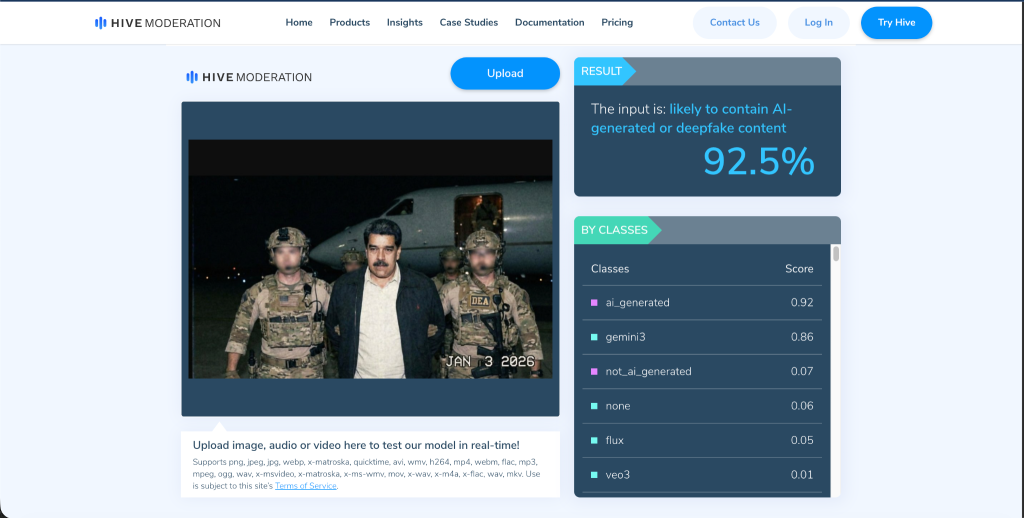Click the Try Hive button
Screen dimensions: 1024x518
[896, 23]
